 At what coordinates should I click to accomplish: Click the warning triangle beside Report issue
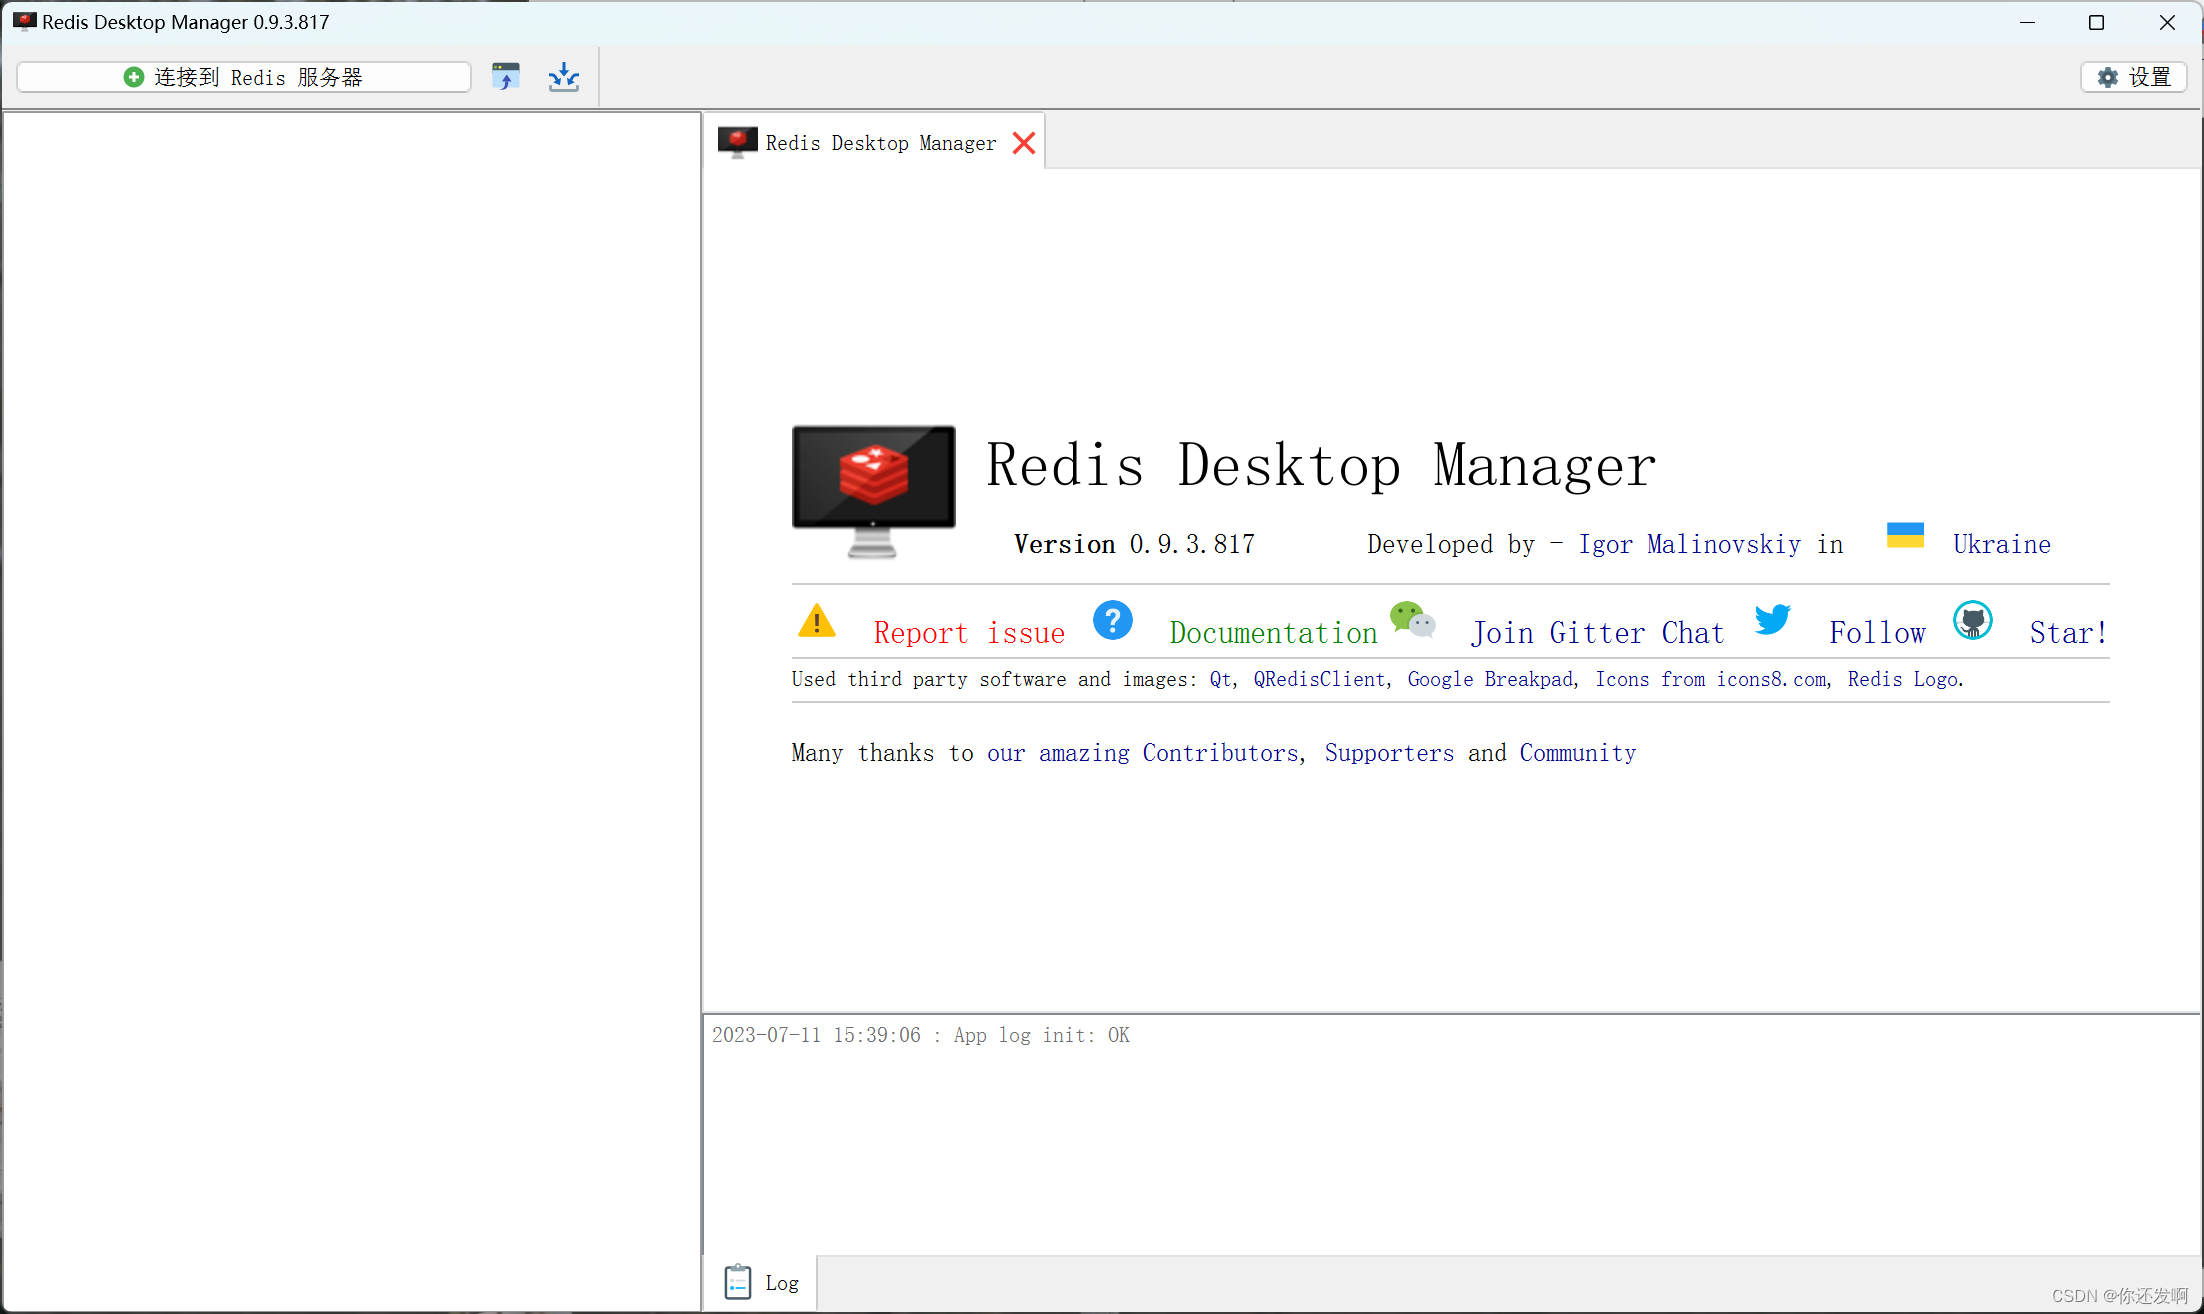click(816, 621)
